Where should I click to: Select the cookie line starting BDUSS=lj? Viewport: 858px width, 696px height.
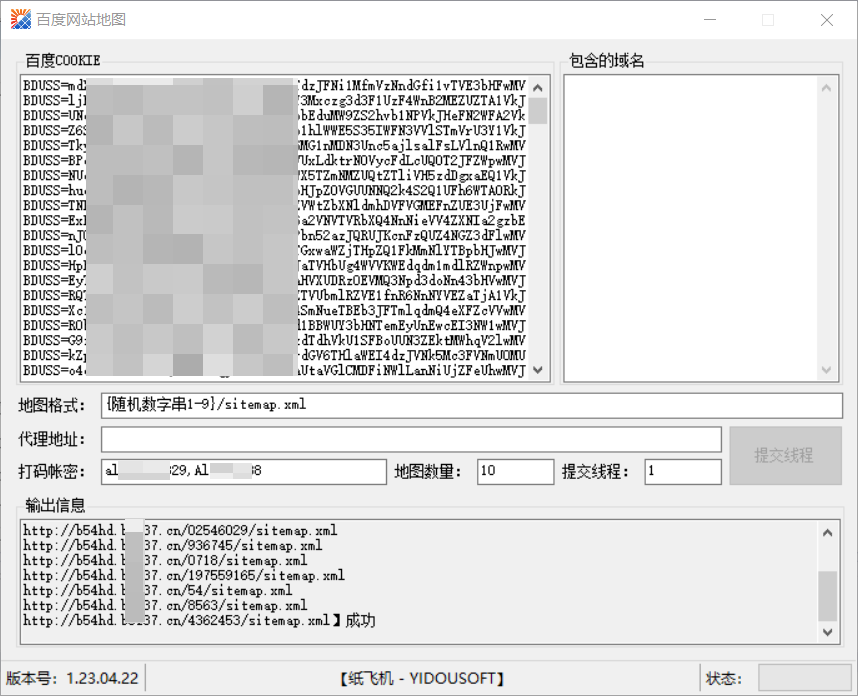(274, 101)
